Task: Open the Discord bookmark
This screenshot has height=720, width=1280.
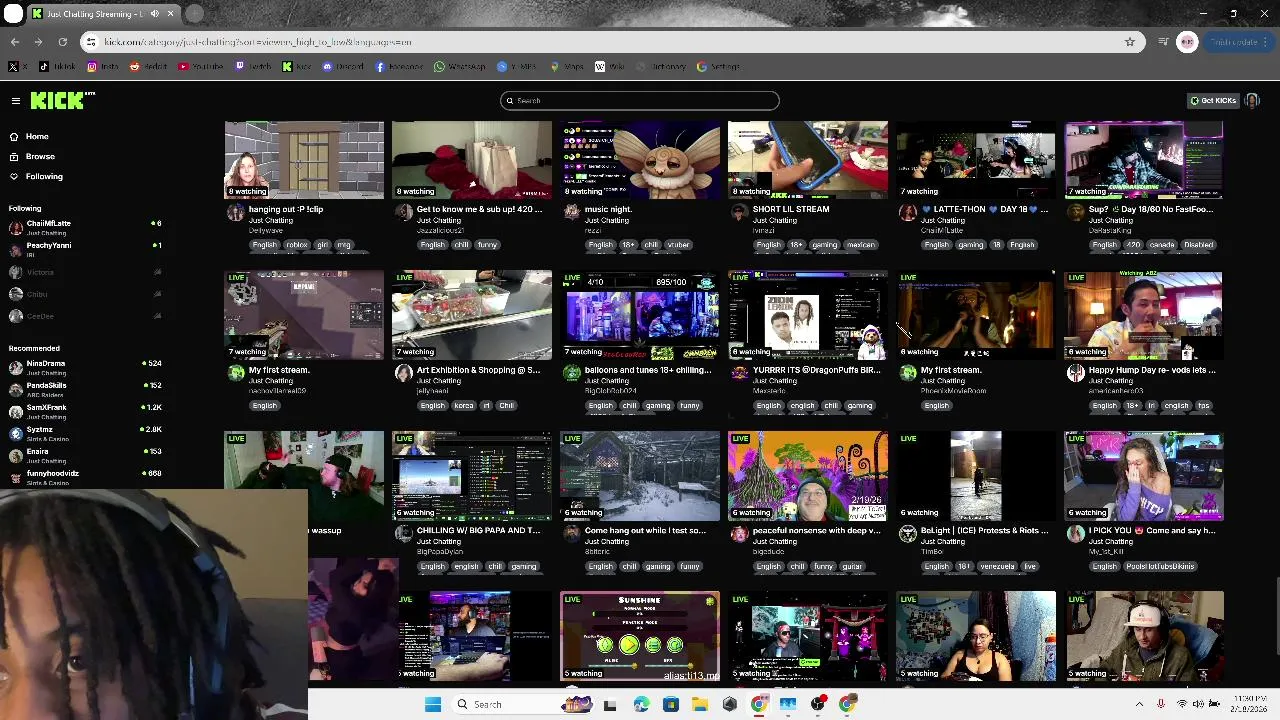Action: point(343,67)
